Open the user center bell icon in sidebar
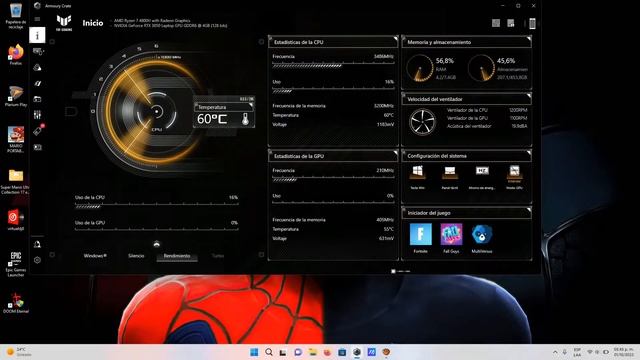The width and height of the screenshot is (640, 360). (37, 244)
